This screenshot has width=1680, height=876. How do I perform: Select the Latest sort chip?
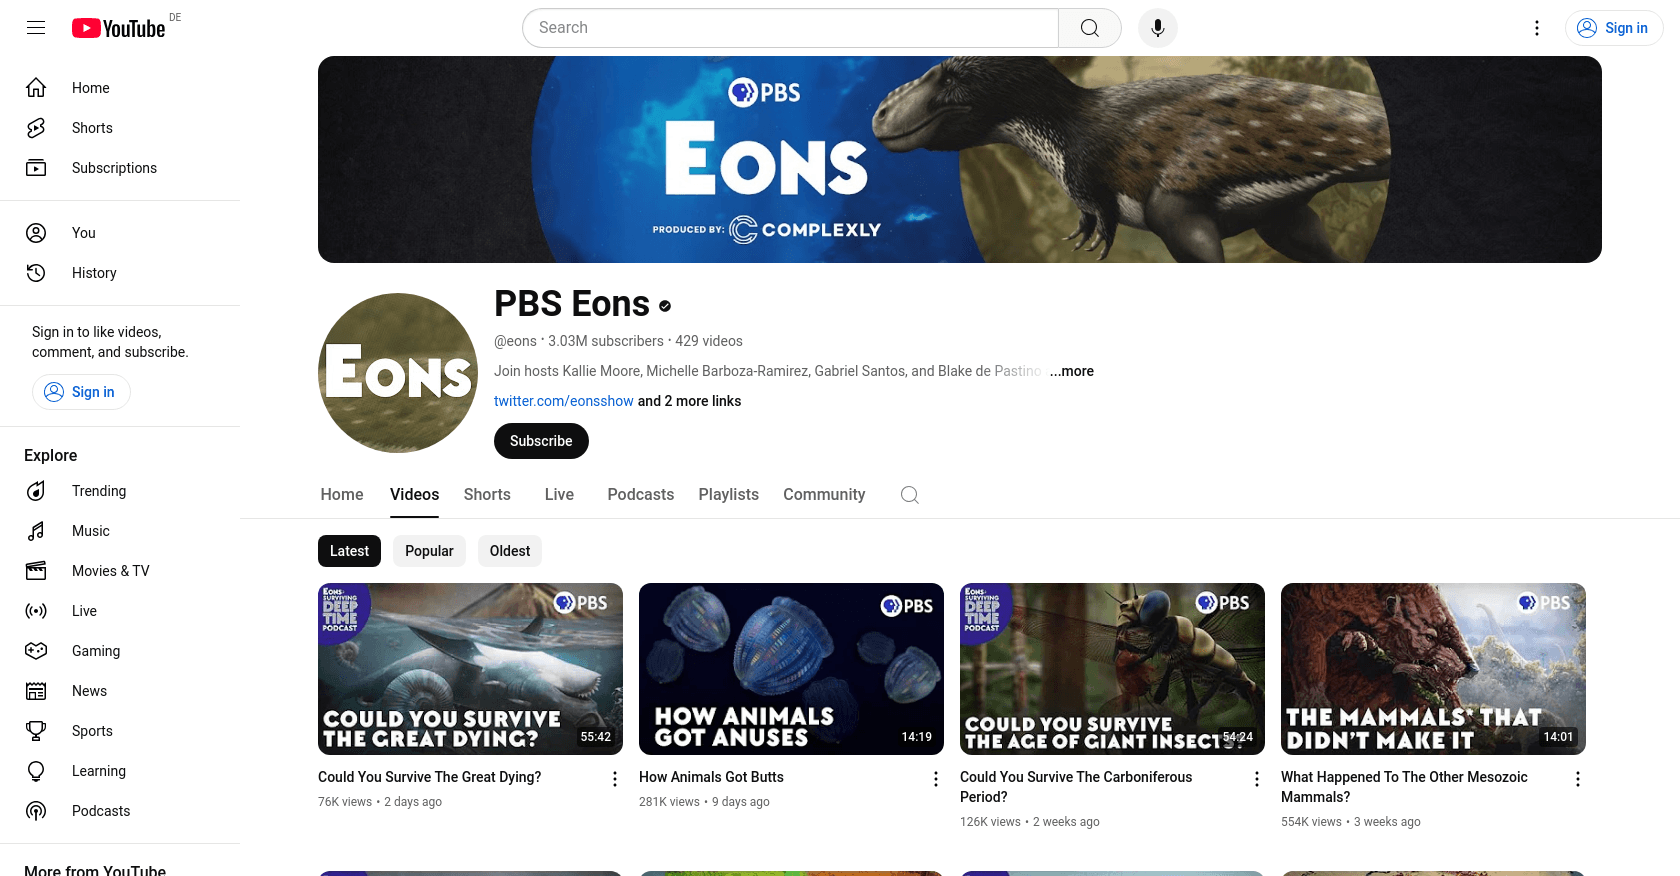pos(349,551)
